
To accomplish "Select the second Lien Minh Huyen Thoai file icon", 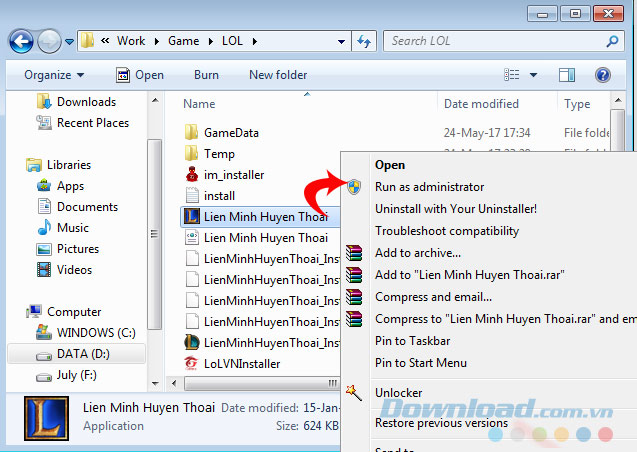I will pyautogui.click(x=192, y=238).
